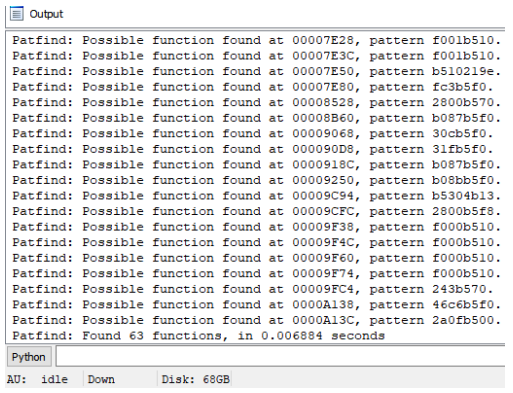This screenshot has height=393, width=513.
Task: Click the line with pattern b510219e
Action: (x=256, y=71)
